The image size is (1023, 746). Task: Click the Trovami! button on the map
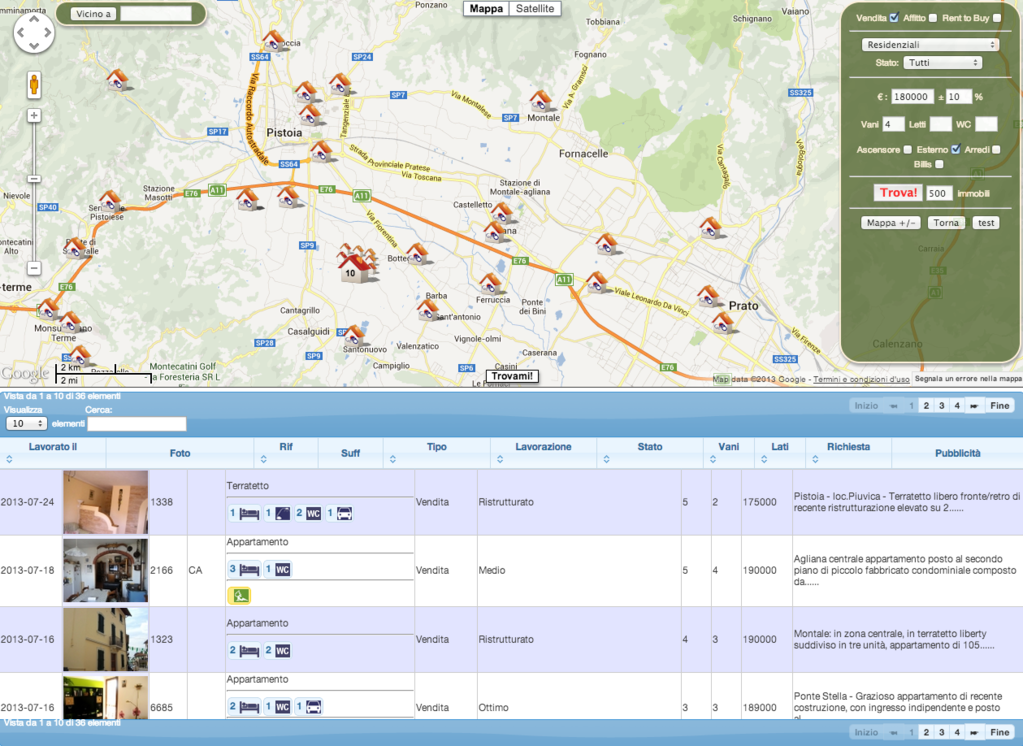(x=512, y=376)
